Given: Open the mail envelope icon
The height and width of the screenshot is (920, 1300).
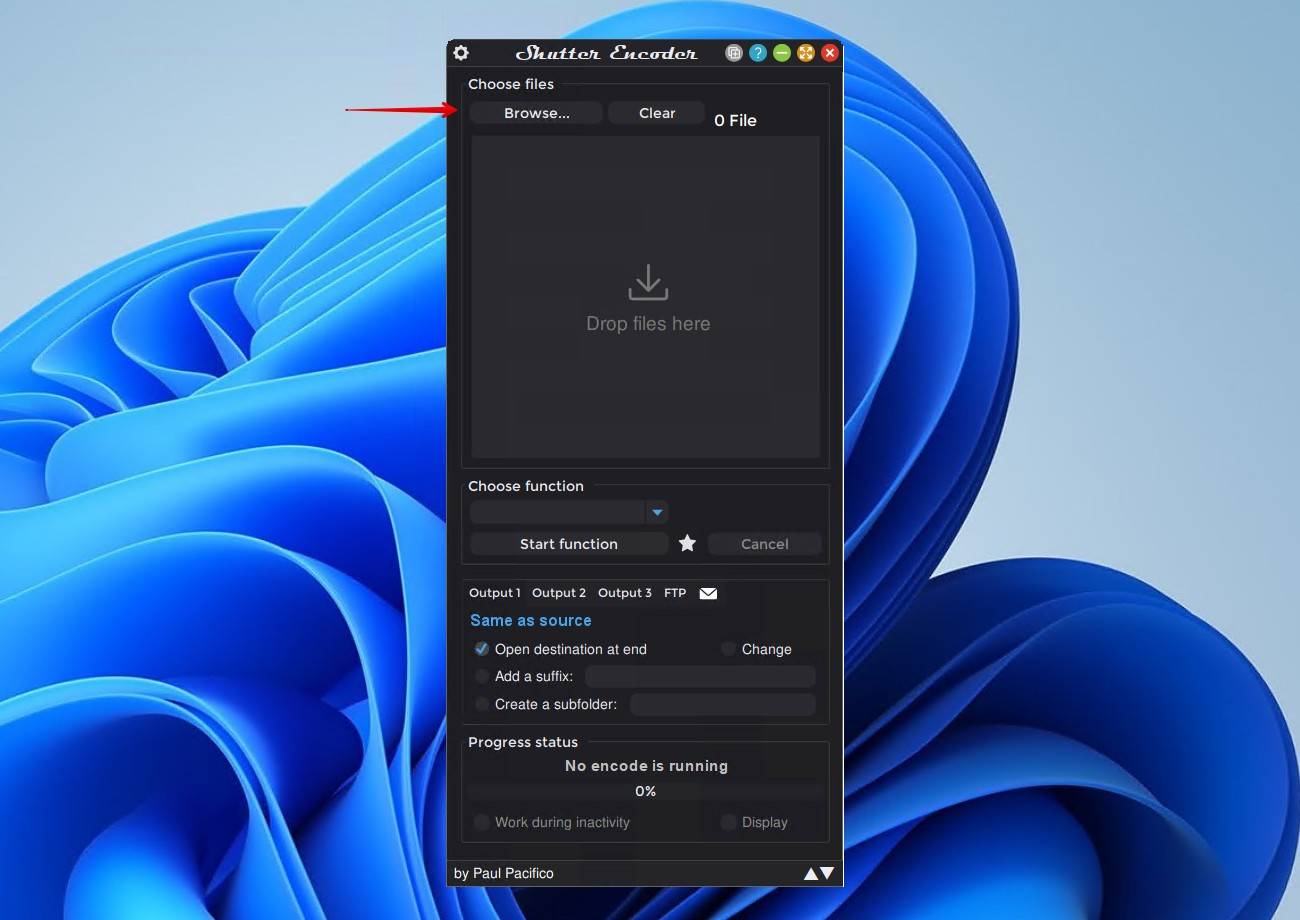Looking at the screenshot, I should [708, 593].
